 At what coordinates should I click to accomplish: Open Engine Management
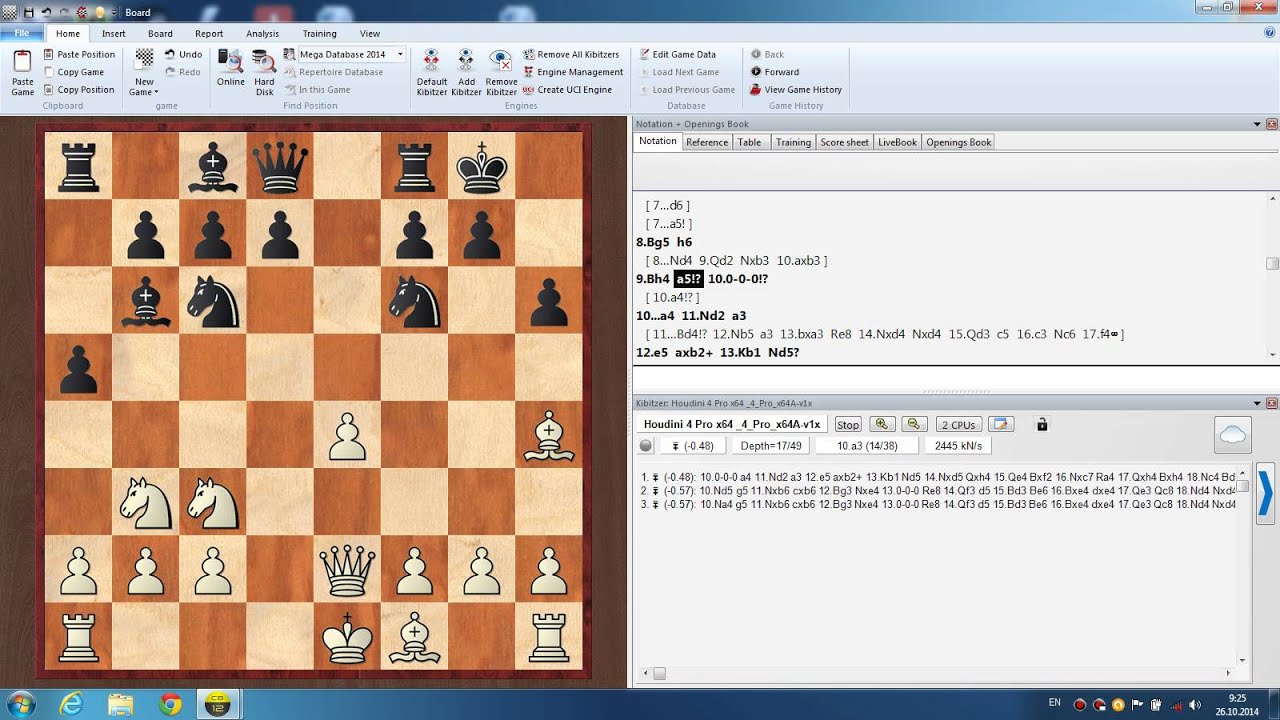[x=573, y=72]
